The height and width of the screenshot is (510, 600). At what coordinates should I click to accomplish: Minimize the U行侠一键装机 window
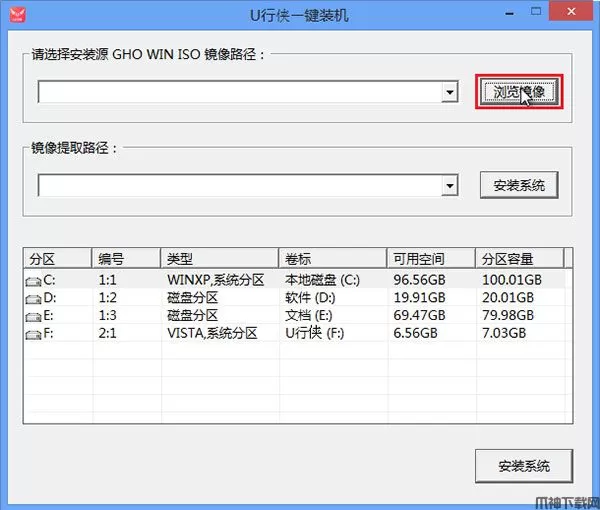click(x=509, y=13)
